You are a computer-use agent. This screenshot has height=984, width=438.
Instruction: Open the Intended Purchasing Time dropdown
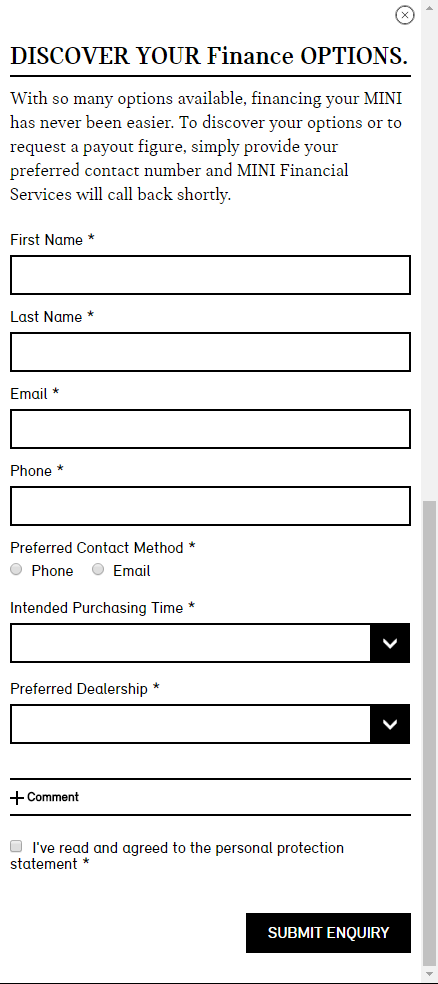(210, 643)
